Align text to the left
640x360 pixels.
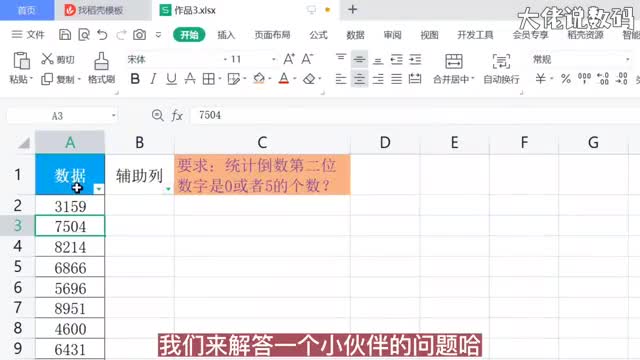(x=341, y=78)
